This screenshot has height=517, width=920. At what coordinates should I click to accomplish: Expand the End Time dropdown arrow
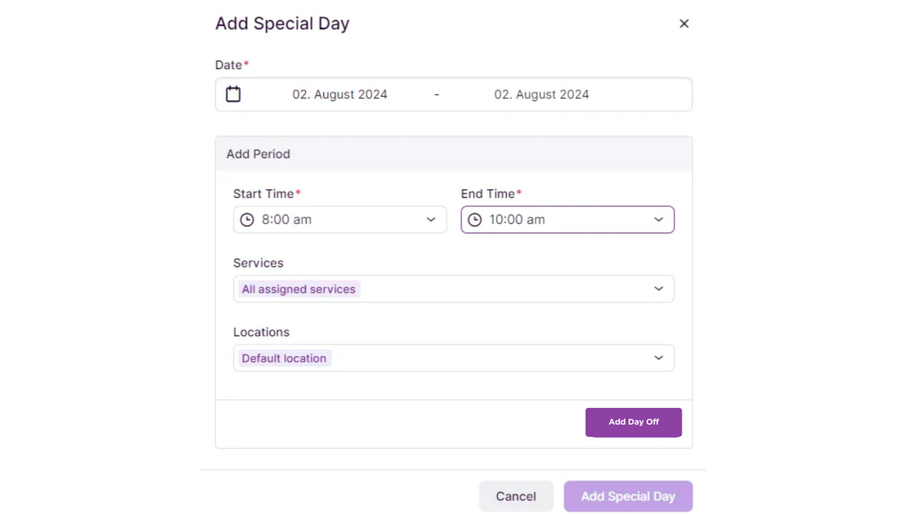coord(658,220)
